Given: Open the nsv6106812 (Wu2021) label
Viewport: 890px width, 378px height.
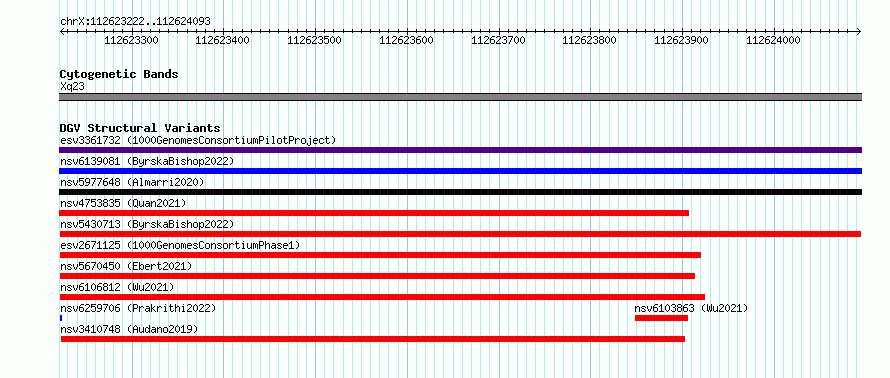Looking at the screenshot, I should [117, 287].
